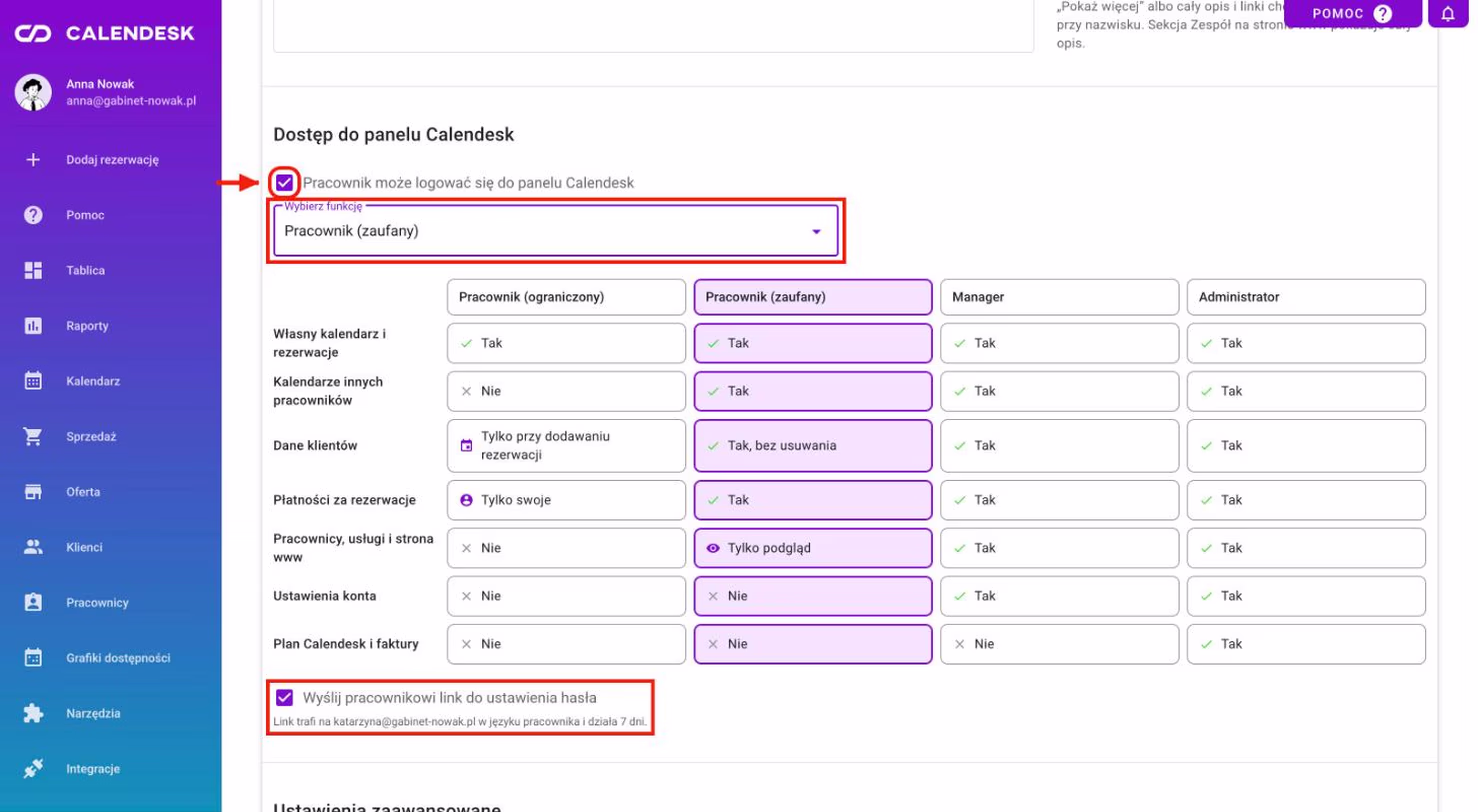
Task: Click the Tylko przy dodawaniu rezerwacji cell
Action: pyautogui.click(x=567, y=446)
